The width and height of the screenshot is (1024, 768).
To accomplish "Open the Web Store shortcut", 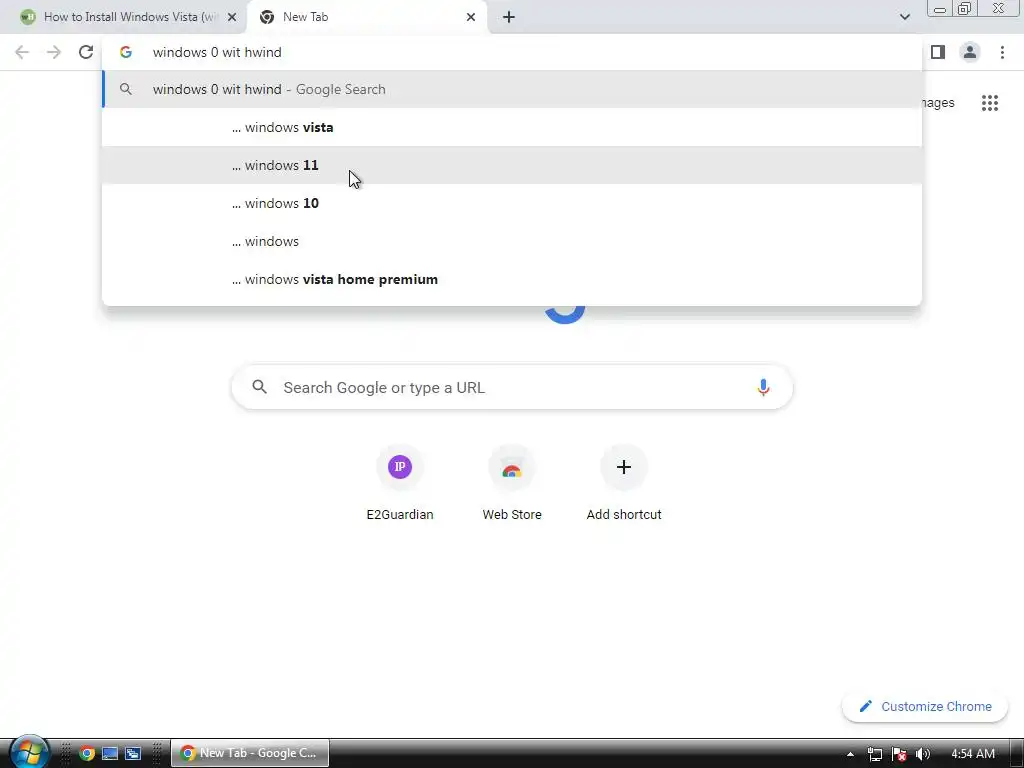I will pyautogui.click(x=512, y=483).
